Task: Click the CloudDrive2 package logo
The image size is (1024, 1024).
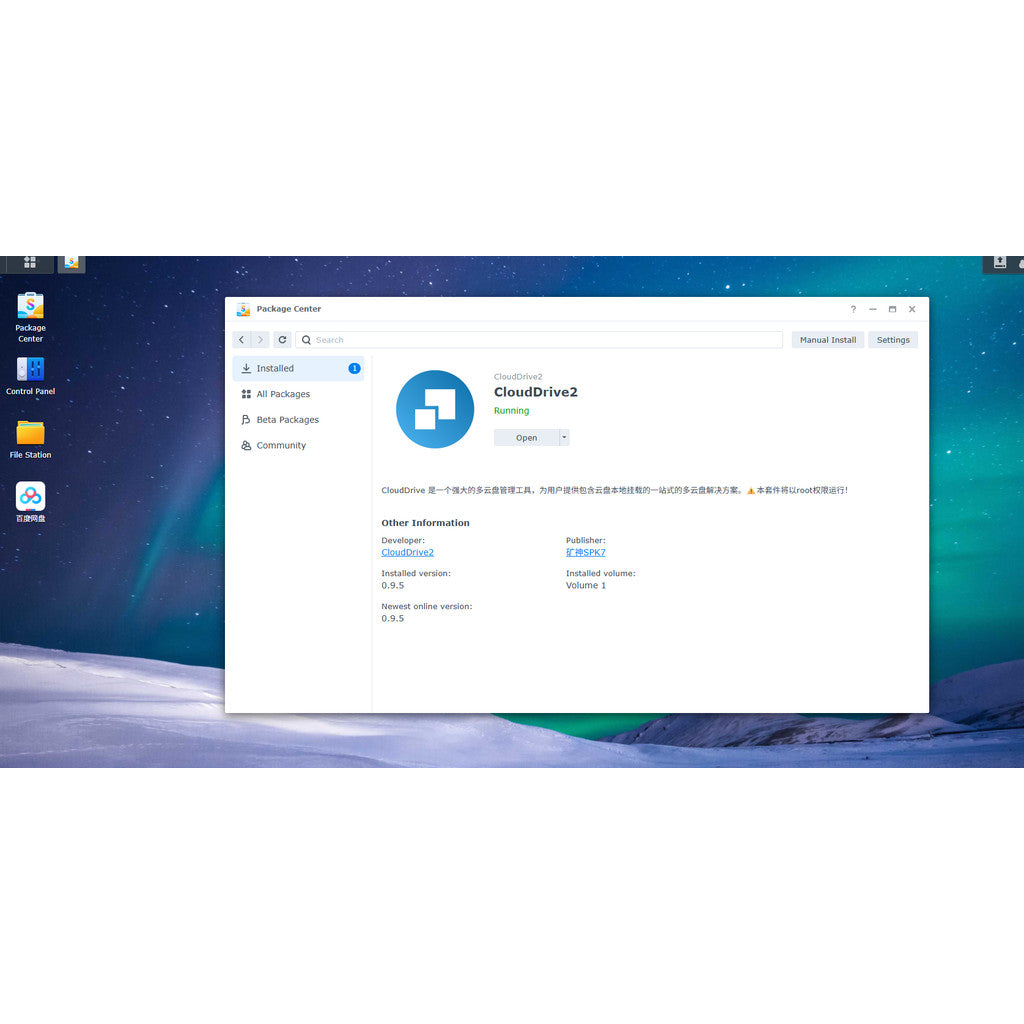Action: click(x=435, y=409)
